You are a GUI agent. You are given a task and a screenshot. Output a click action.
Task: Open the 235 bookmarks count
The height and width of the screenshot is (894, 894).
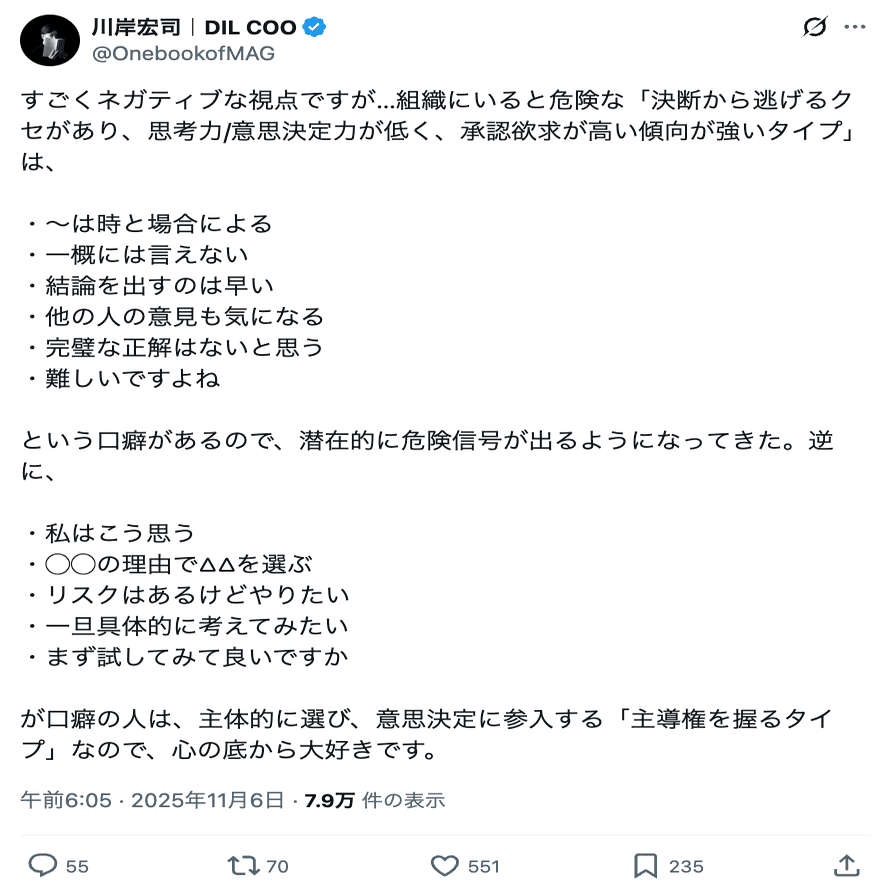point(686,867)
